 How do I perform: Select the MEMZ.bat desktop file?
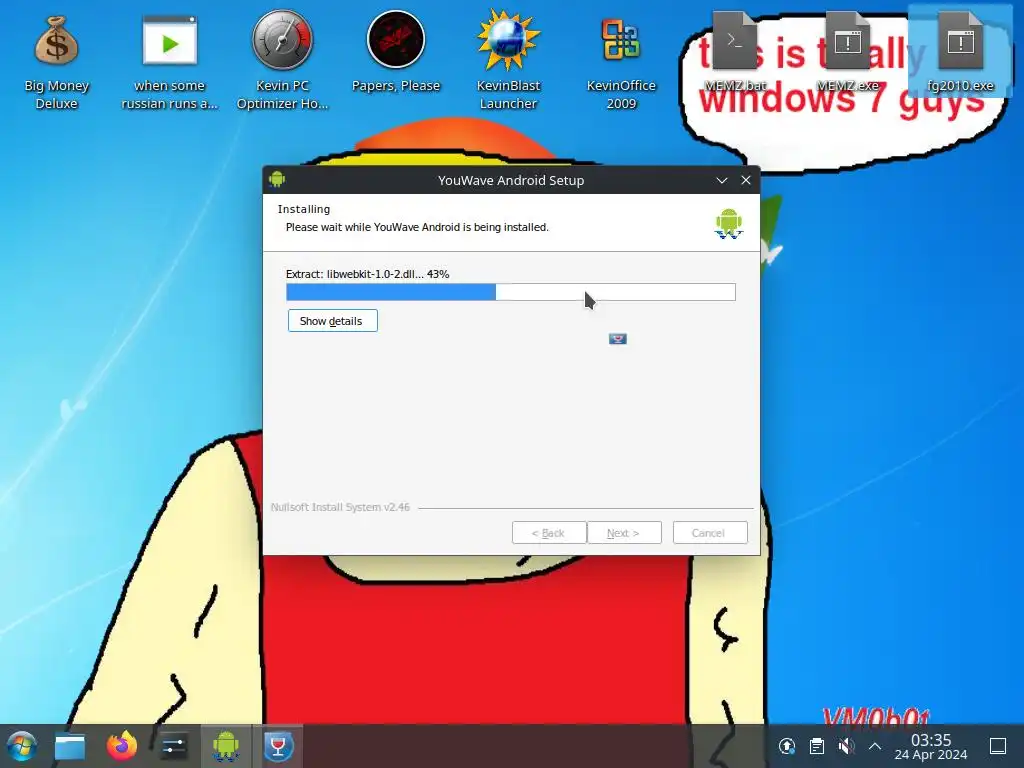click(x=735, y=52)
